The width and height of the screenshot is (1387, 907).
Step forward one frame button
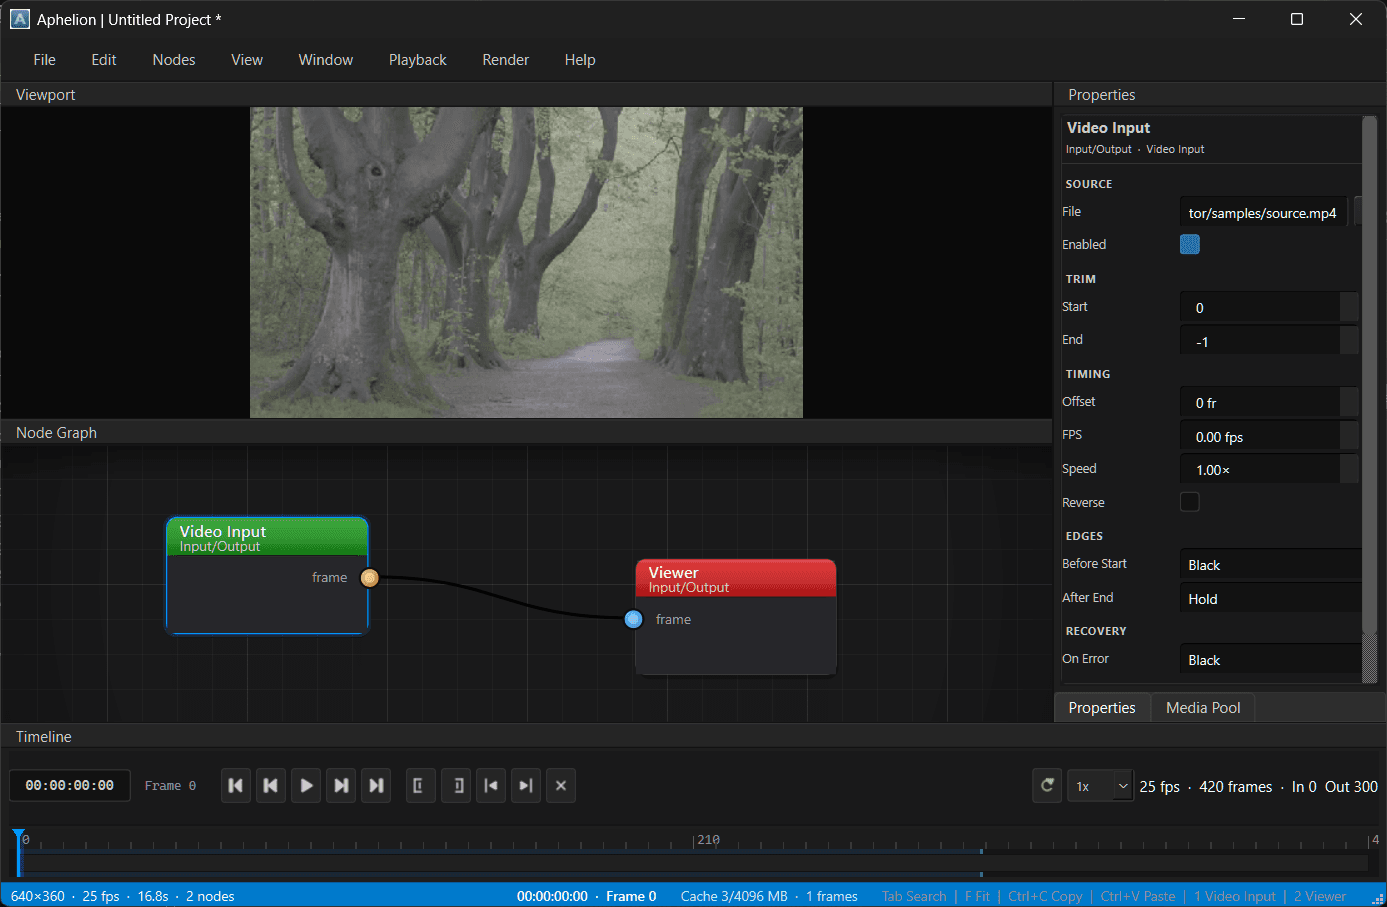pos(341,786)
